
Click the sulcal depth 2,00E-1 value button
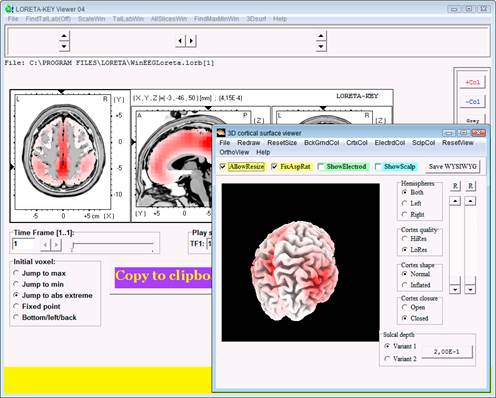(x=447, y=351)
